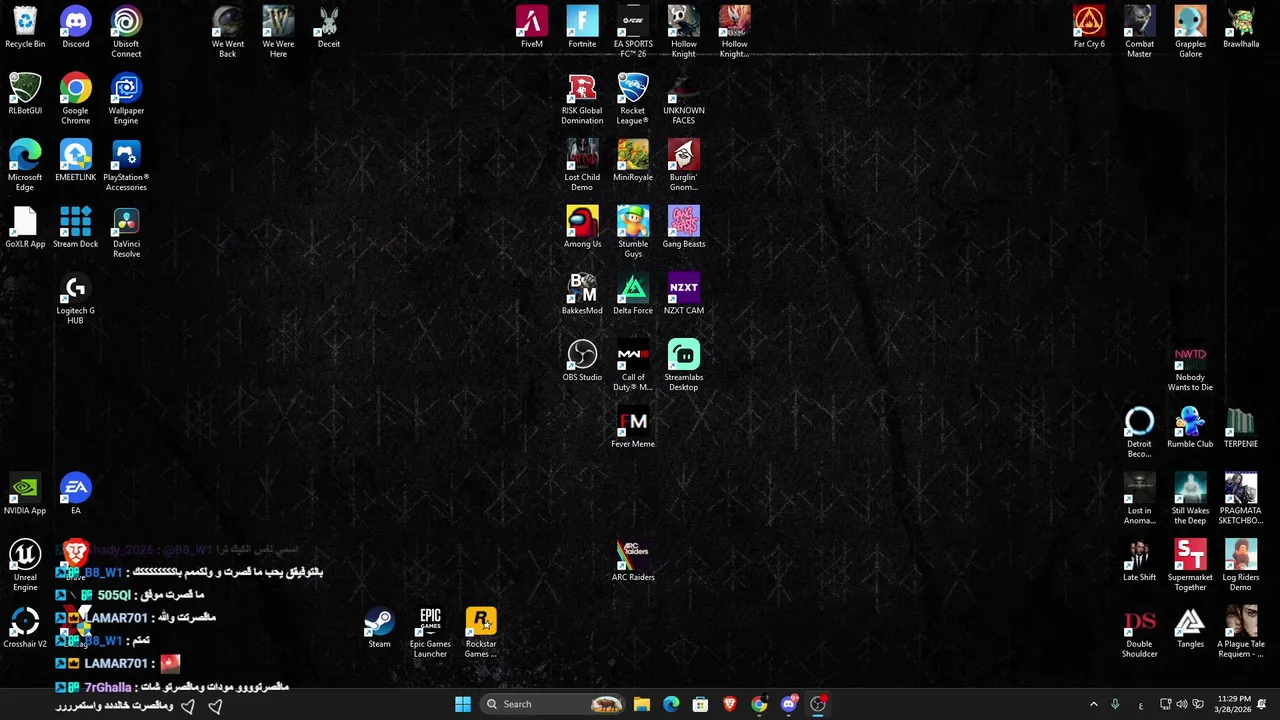
Task: Open the Stumble Guys shortcut
Action: click(633, 232)
